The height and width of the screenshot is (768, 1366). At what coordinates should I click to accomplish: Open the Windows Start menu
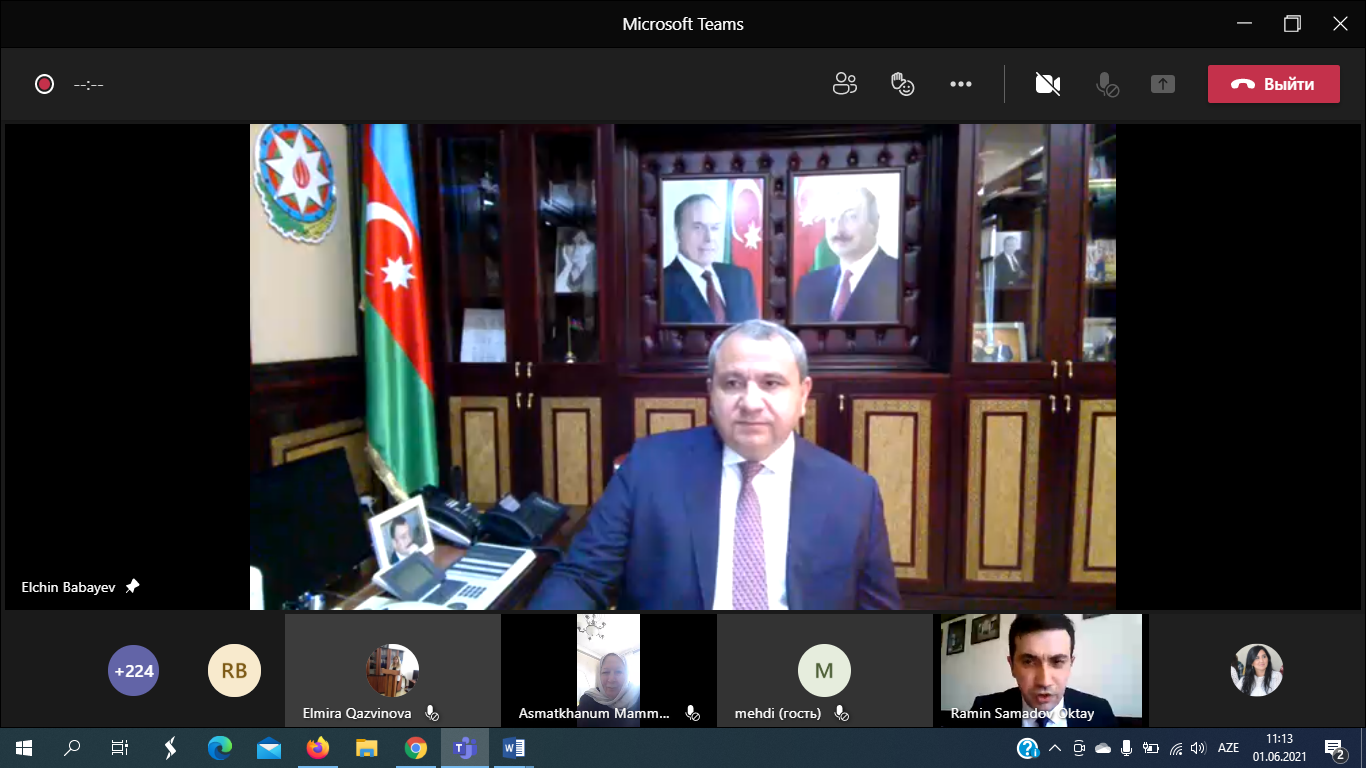[x=24, y=748]
